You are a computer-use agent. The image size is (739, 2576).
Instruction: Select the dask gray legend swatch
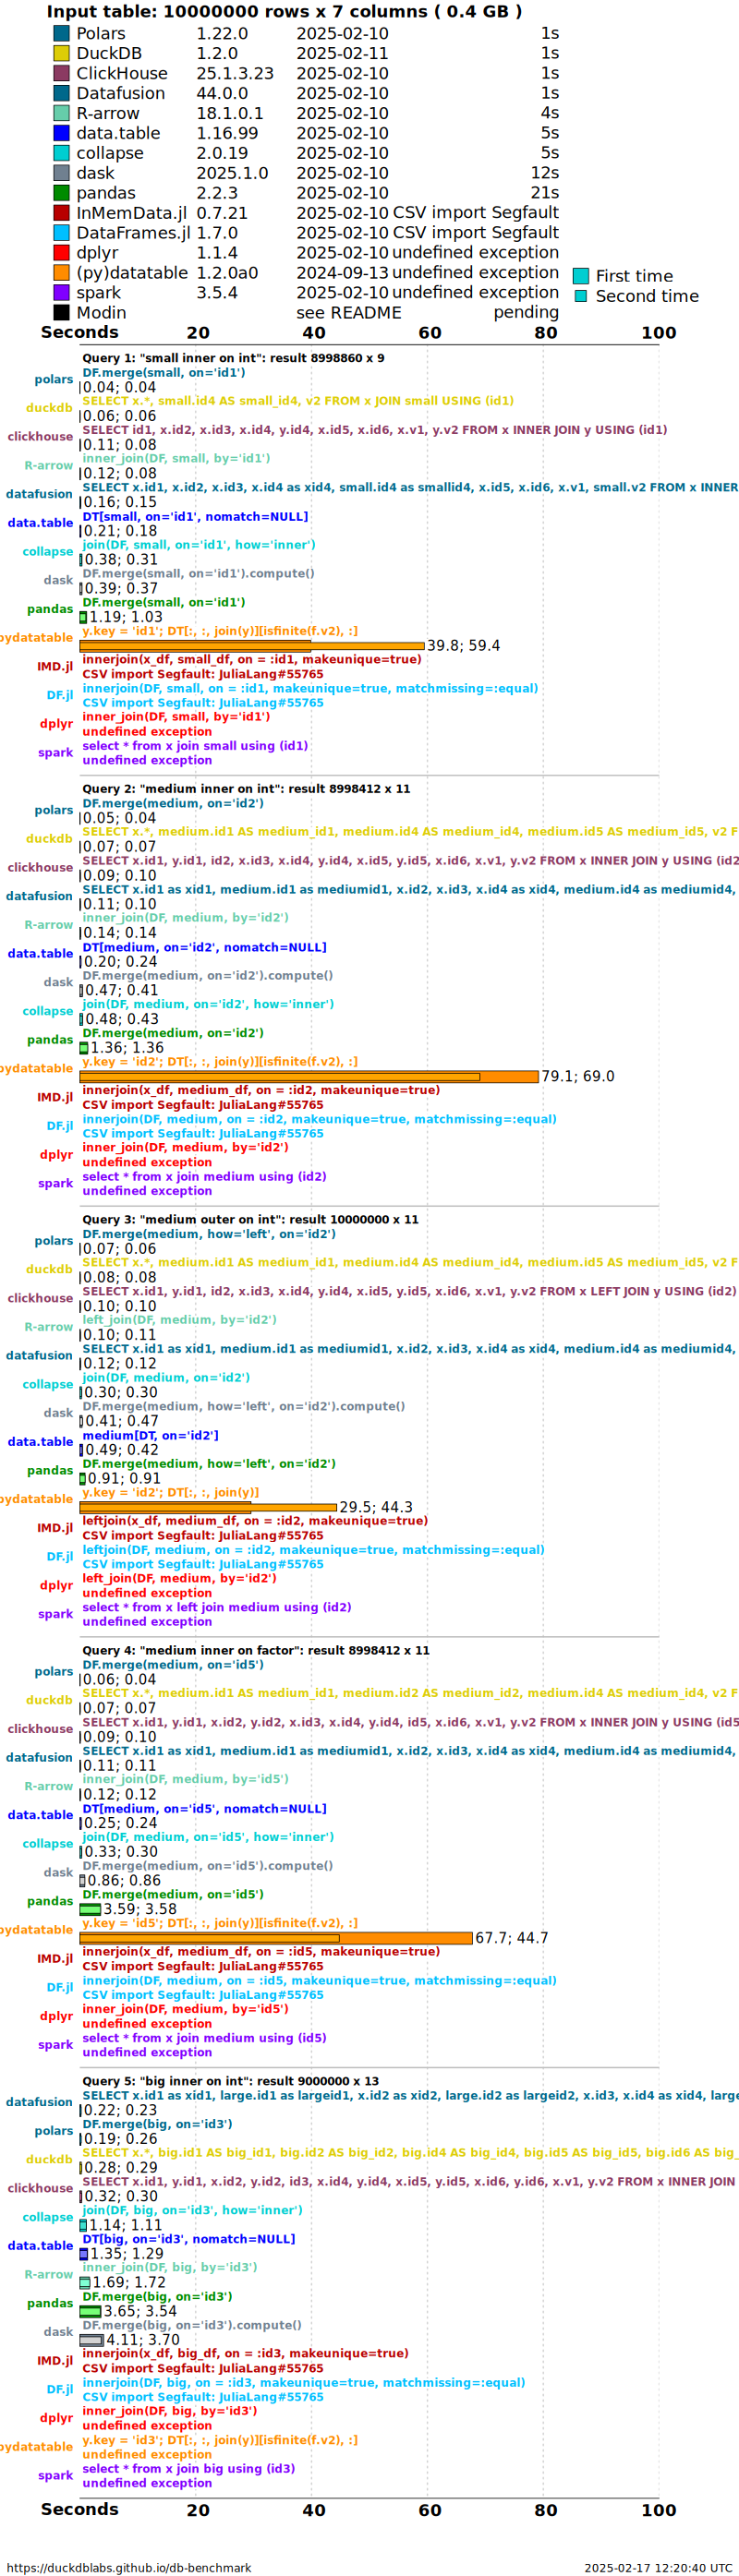tap(61, 173)
